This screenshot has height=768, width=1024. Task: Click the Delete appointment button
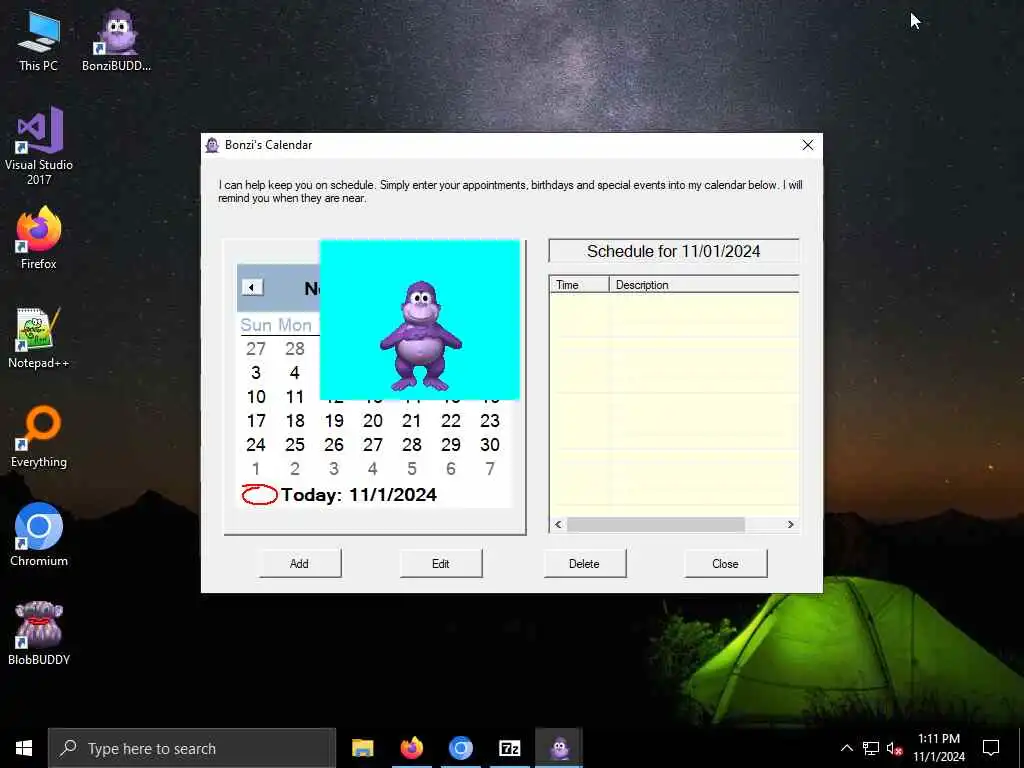[x=584, y=564]
